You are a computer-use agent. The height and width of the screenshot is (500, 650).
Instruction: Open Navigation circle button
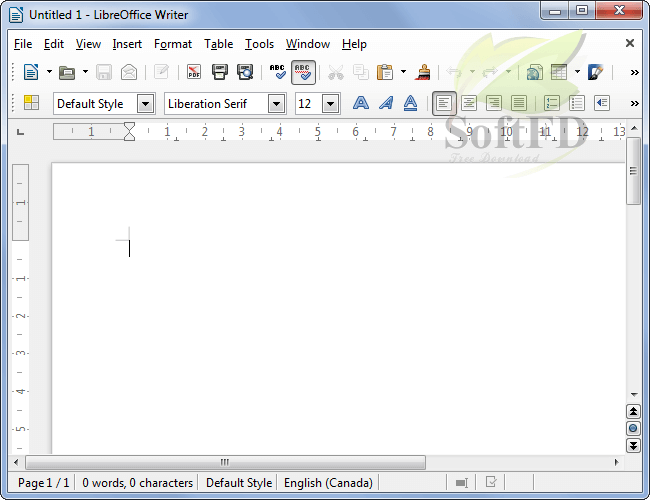633,428
